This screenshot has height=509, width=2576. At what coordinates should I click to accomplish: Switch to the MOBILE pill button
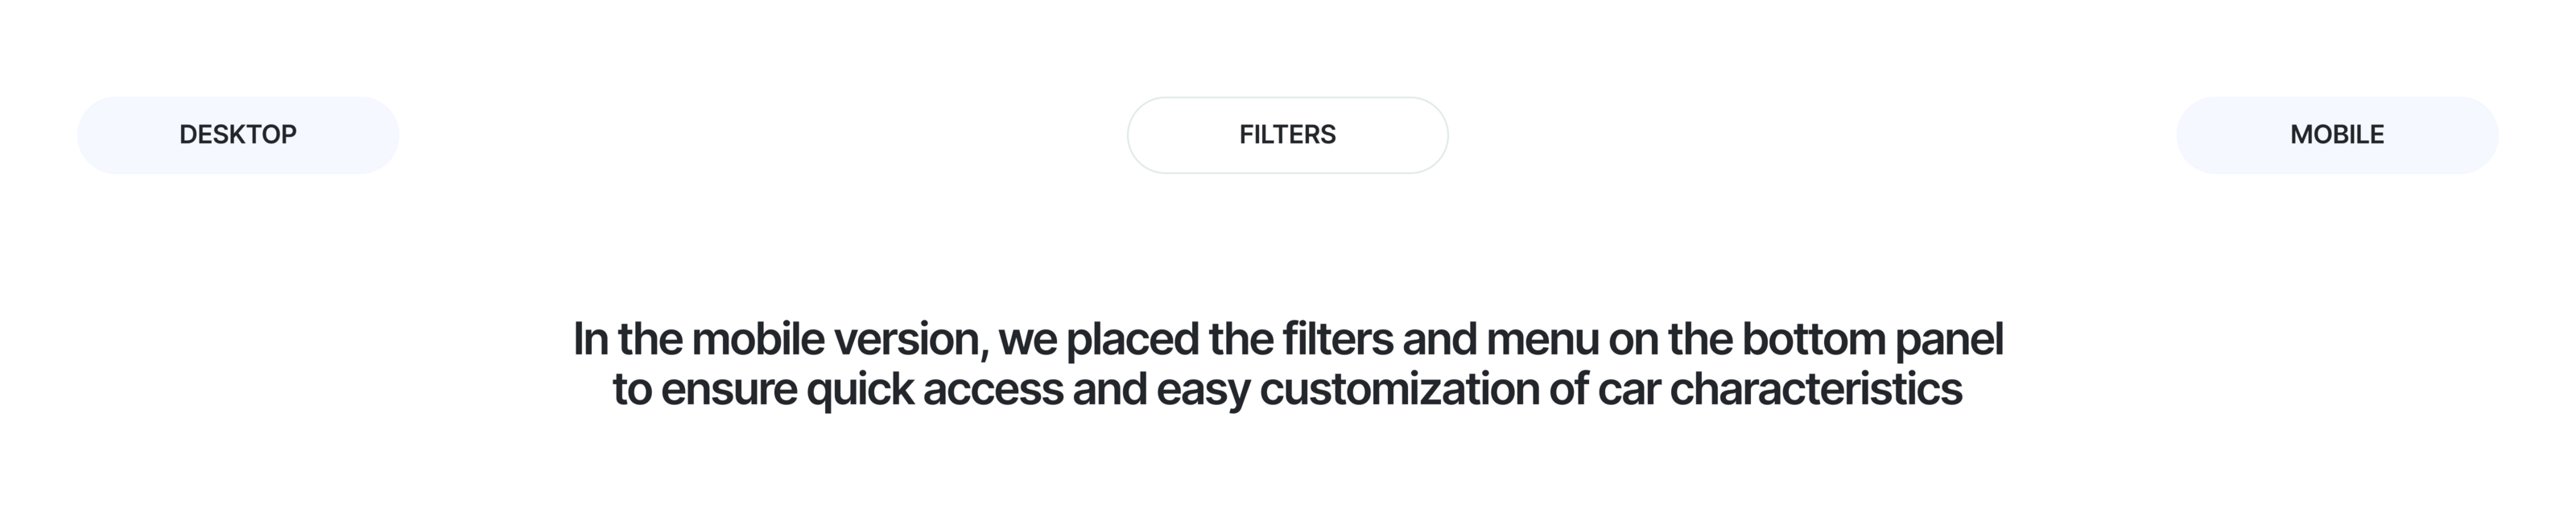2336,135
